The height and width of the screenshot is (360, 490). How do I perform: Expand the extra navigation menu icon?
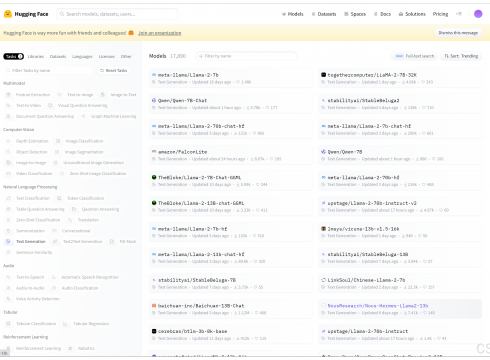[459, 14]
